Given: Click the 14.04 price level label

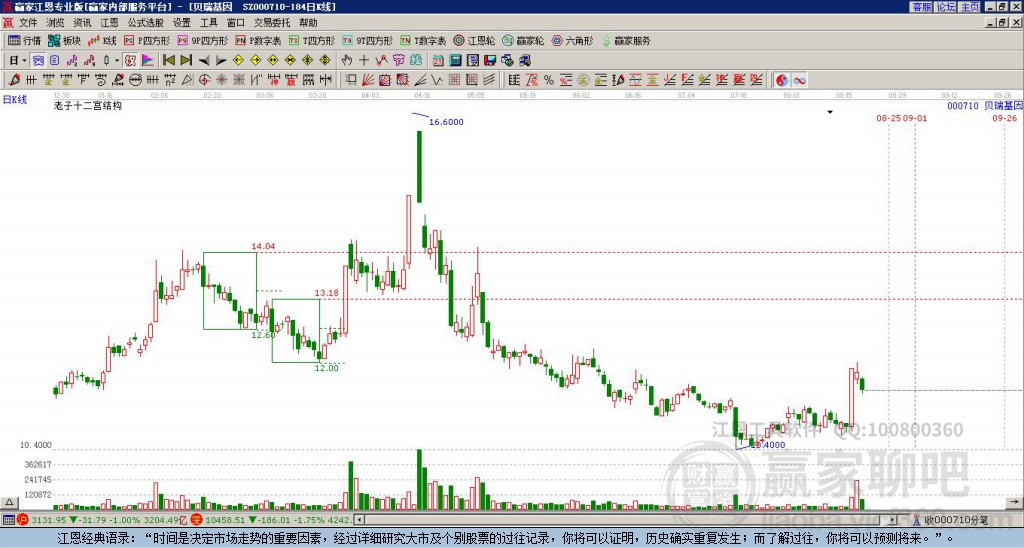Looking at the screenshot, I should click(263, 246).
